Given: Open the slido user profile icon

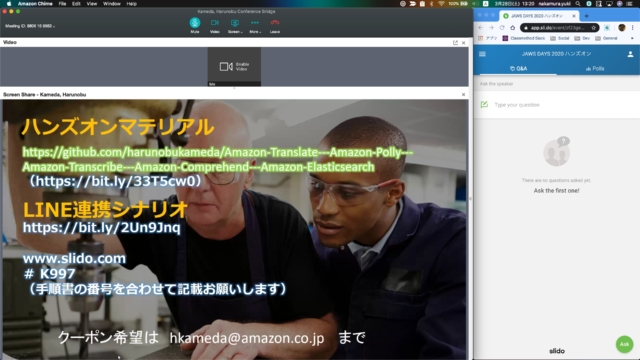Looking at the screenshot, I should pyautogui.click(x=630, y=54).
